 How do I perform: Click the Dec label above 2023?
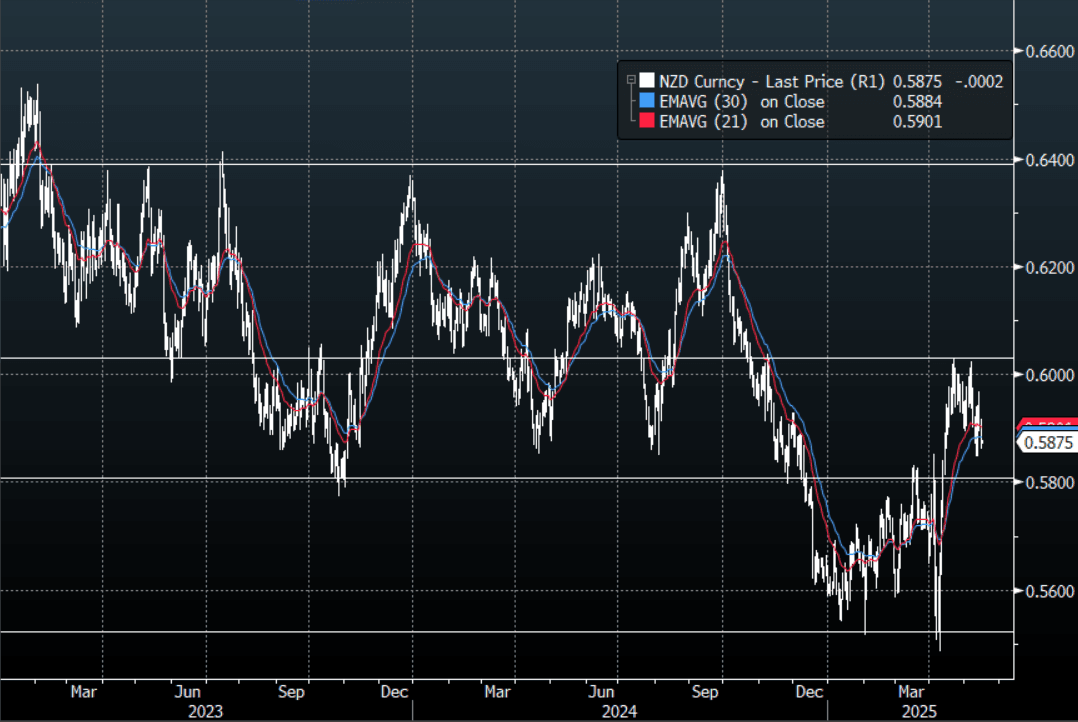tap(394, 691)
